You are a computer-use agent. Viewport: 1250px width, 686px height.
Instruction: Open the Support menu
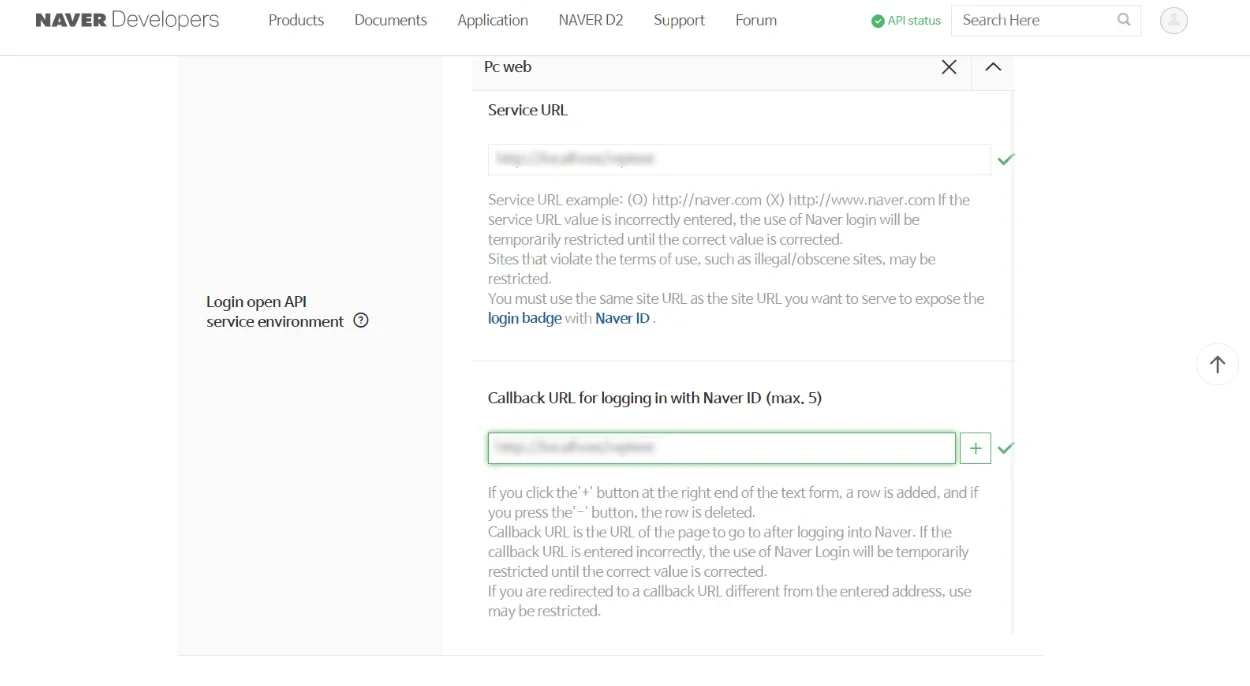(679, 20)
